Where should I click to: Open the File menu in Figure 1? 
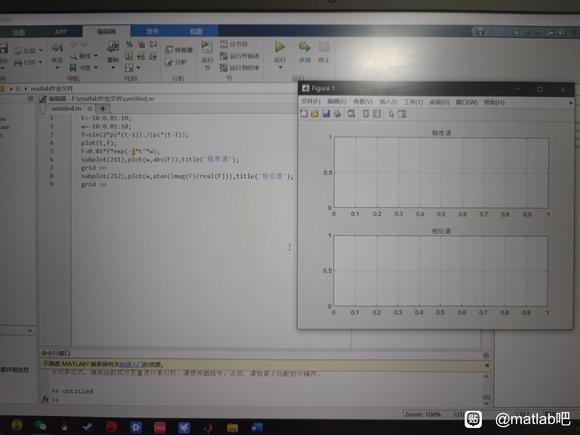tap(310, 101)
